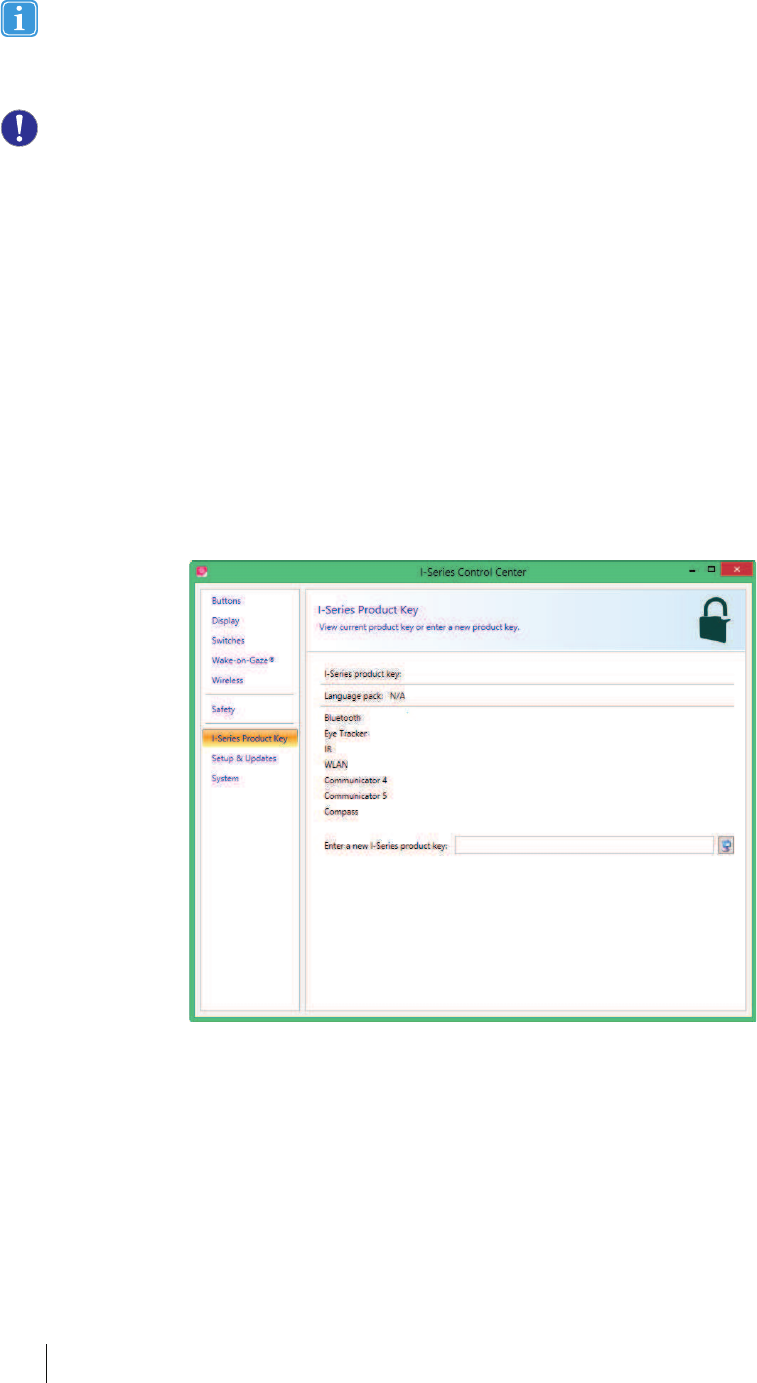Click the Bluetooth feature entry

click(343, 718)
